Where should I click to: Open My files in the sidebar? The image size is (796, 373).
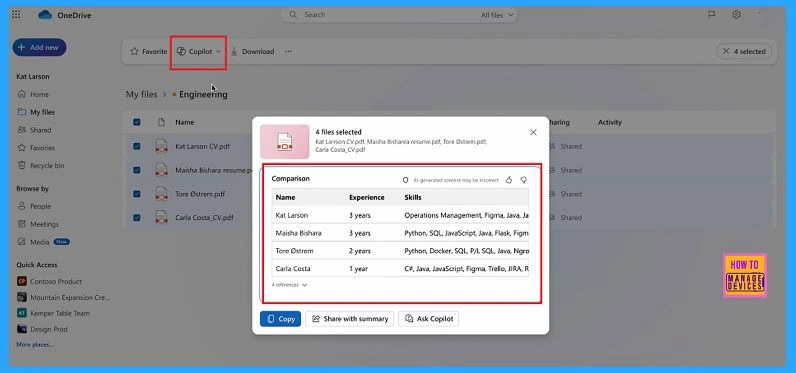tap(36, 112)
